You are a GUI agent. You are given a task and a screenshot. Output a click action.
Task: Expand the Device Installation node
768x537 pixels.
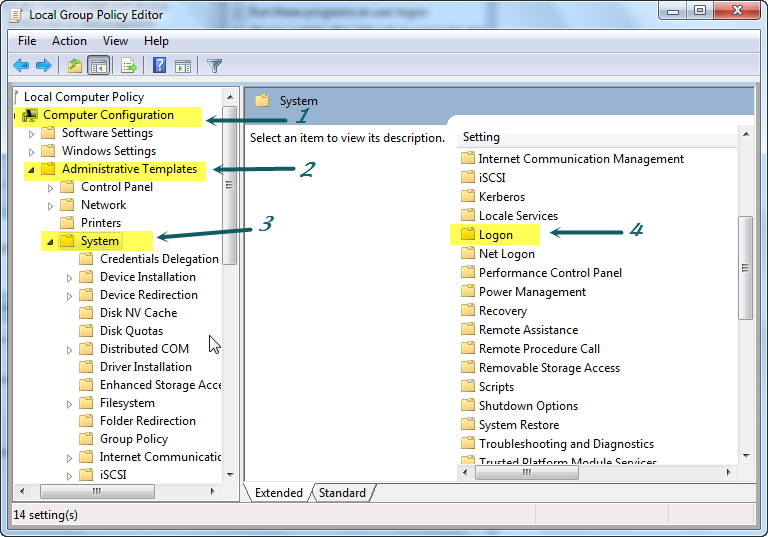[70, 278]
